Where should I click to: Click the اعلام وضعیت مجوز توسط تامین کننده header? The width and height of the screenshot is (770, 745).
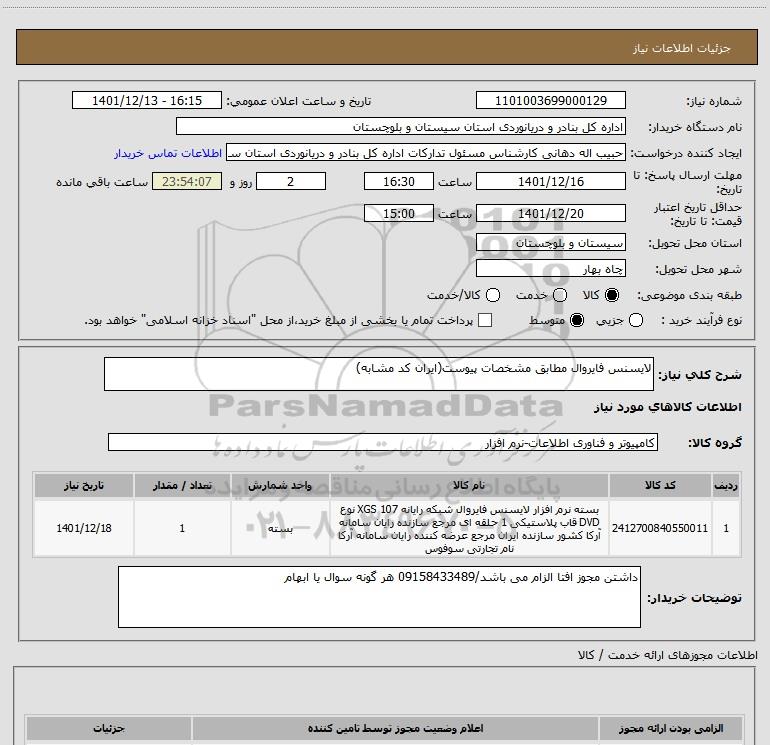395,728
